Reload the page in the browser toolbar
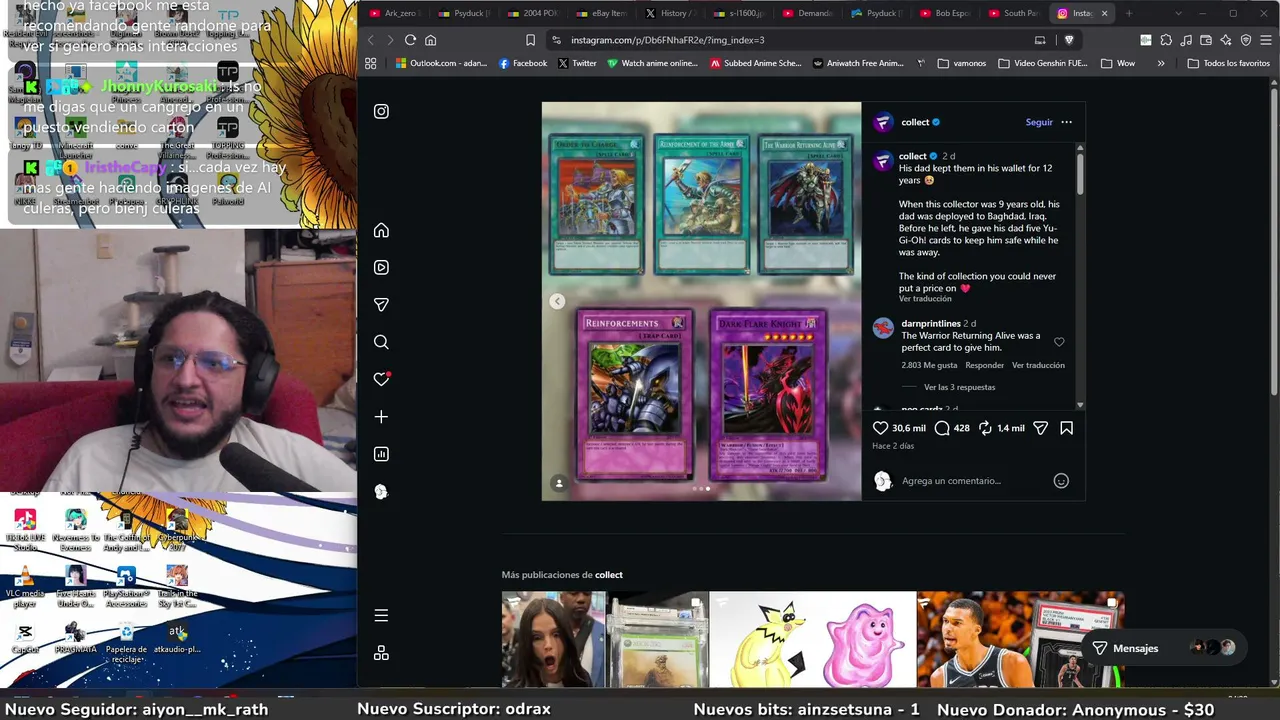Screen dimensions: 1280x720 pyautogui.click(x=410, y=40)
